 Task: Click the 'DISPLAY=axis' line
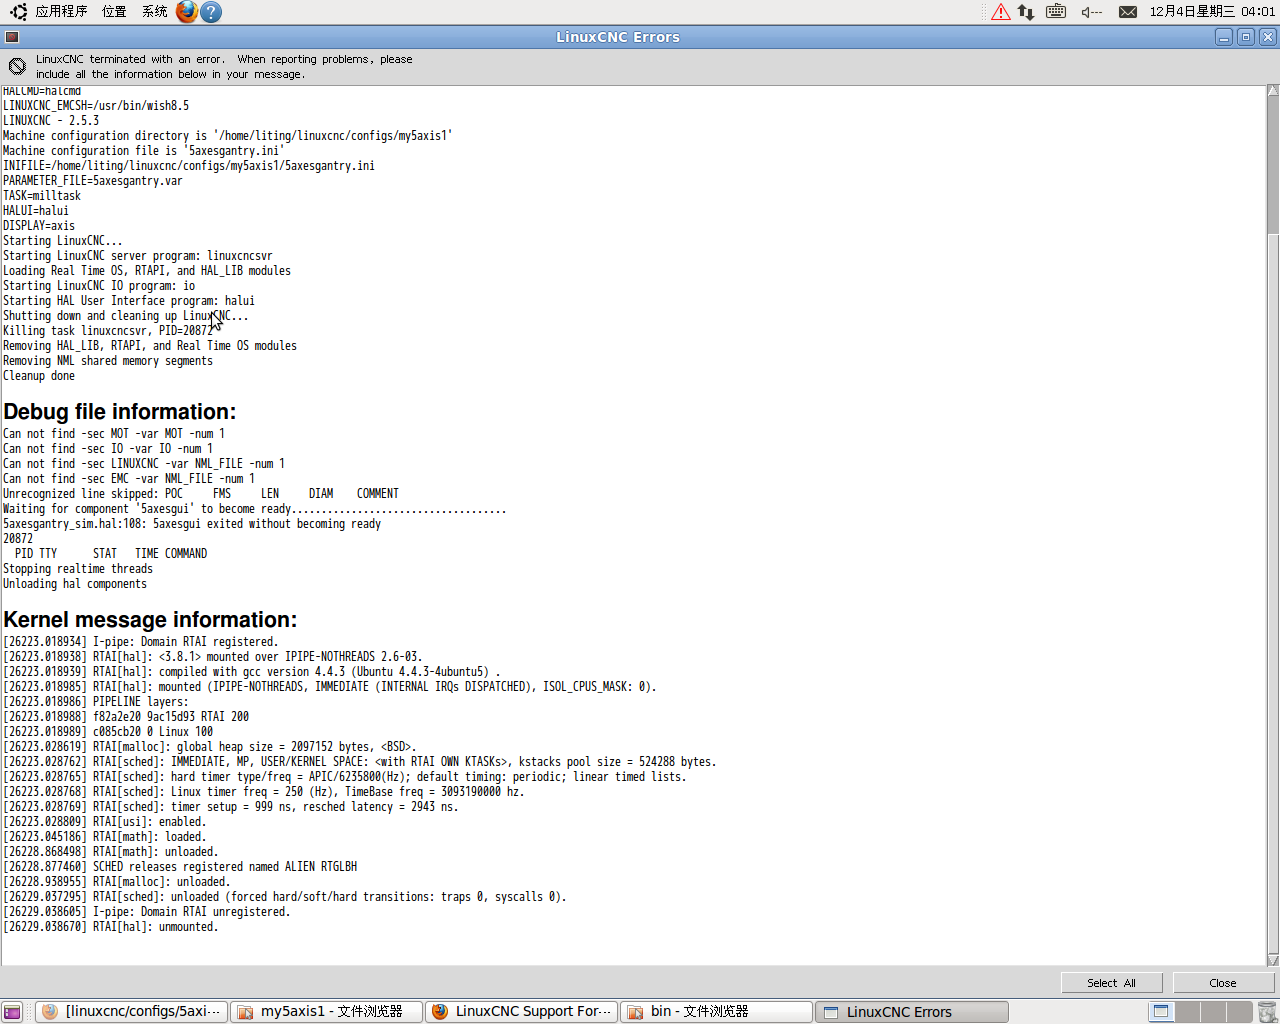click(x=39, y=226)
